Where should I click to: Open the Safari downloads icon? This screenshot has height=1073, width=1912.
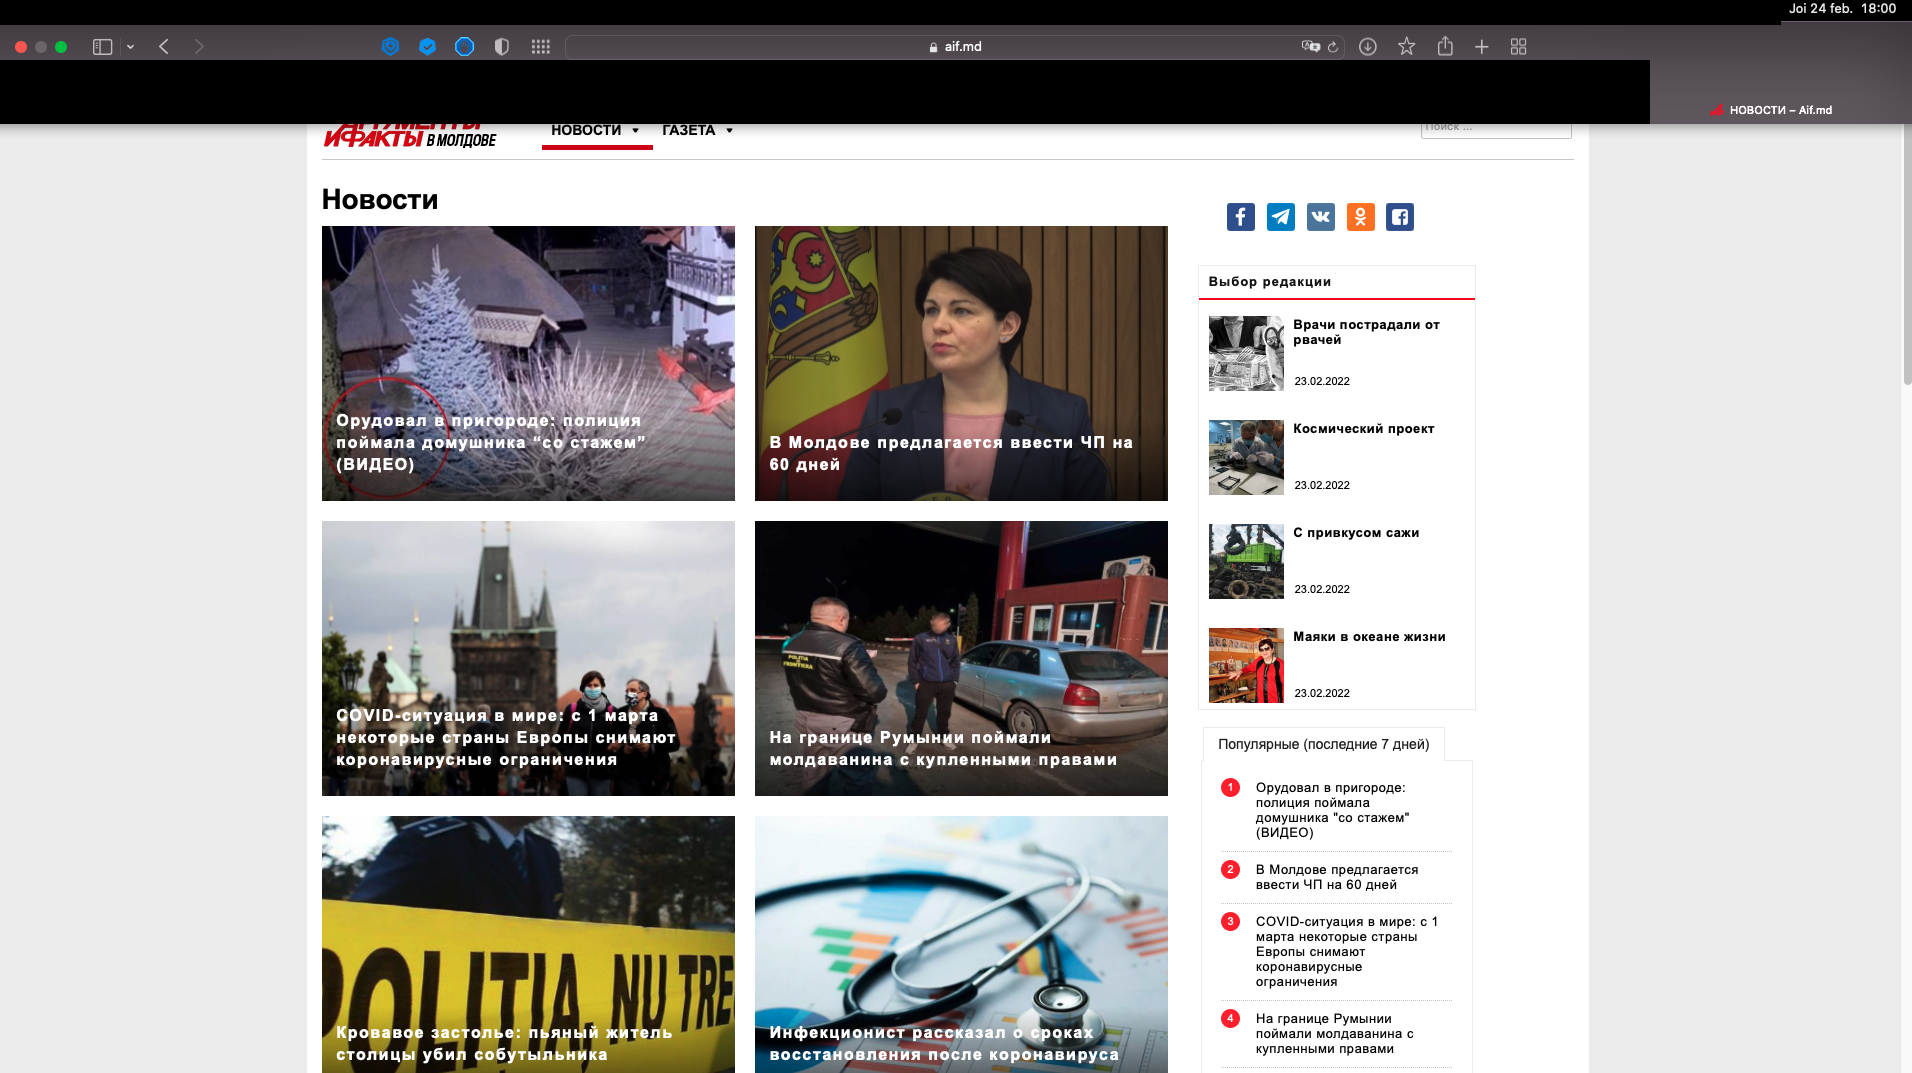point(1367,47)
